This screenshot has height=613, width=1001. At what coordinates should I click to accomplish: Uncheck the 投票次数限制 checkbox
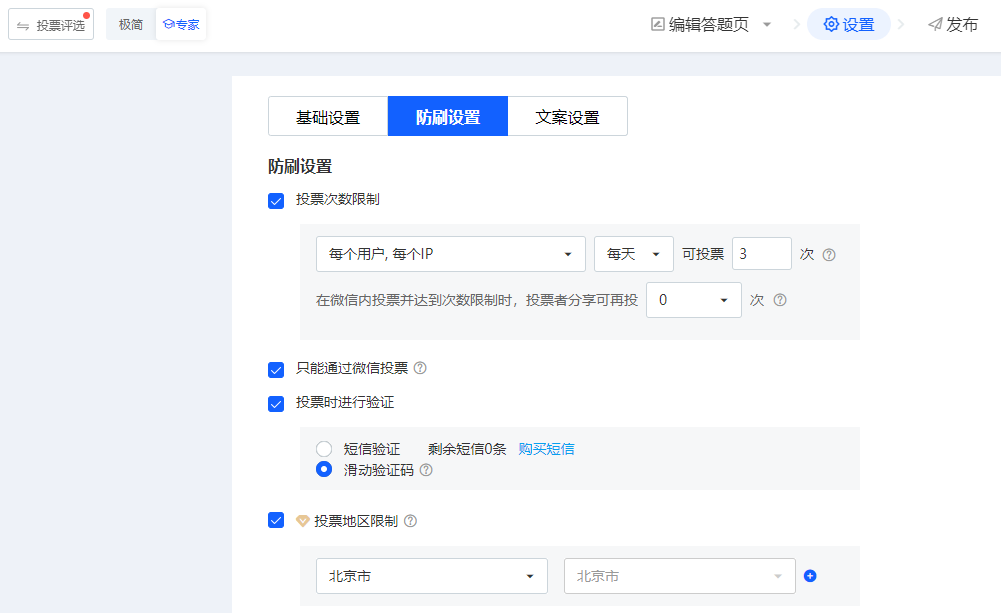click(277, 201)
